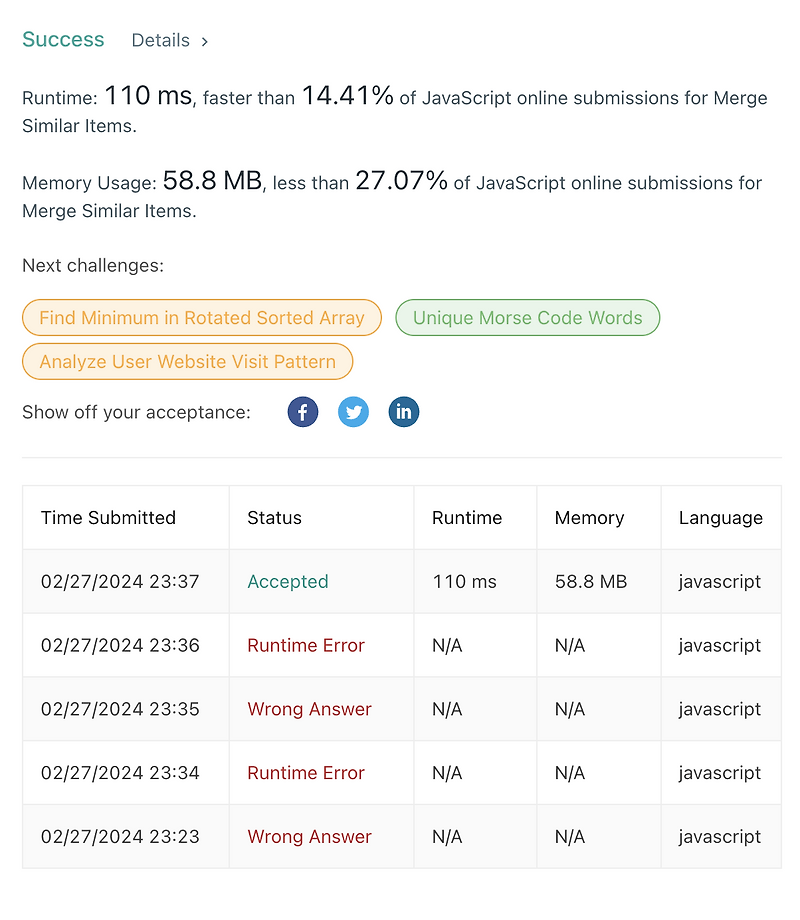The image size is (800, 920).
Task: Click the Runtime Error row from 23:34
Action: [x=306, y=772]
